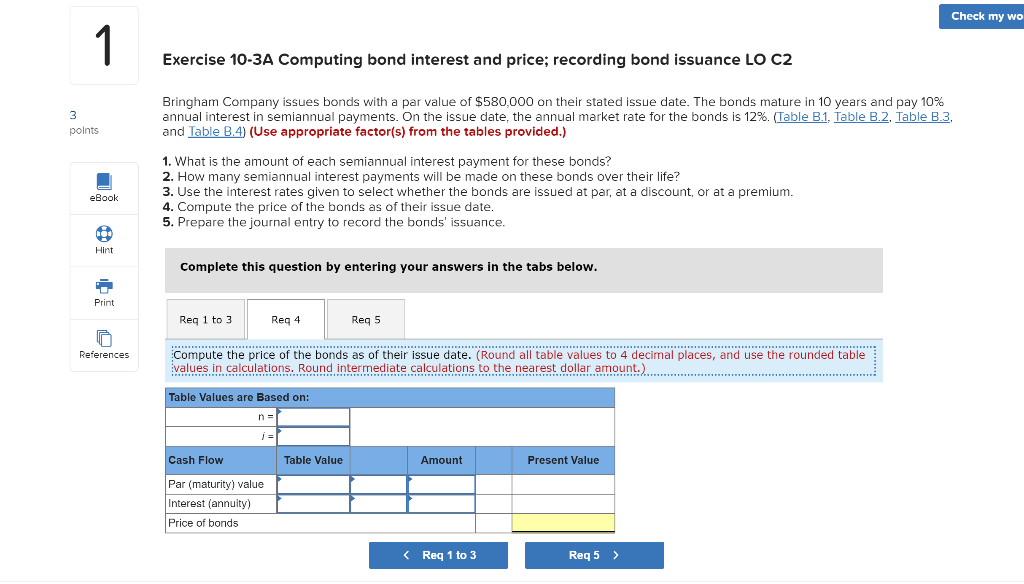Switch to the Req 1 to 3 tab
Image resolution: width=1024 pixels, height=584 pixels.
[x=206, y=319]
